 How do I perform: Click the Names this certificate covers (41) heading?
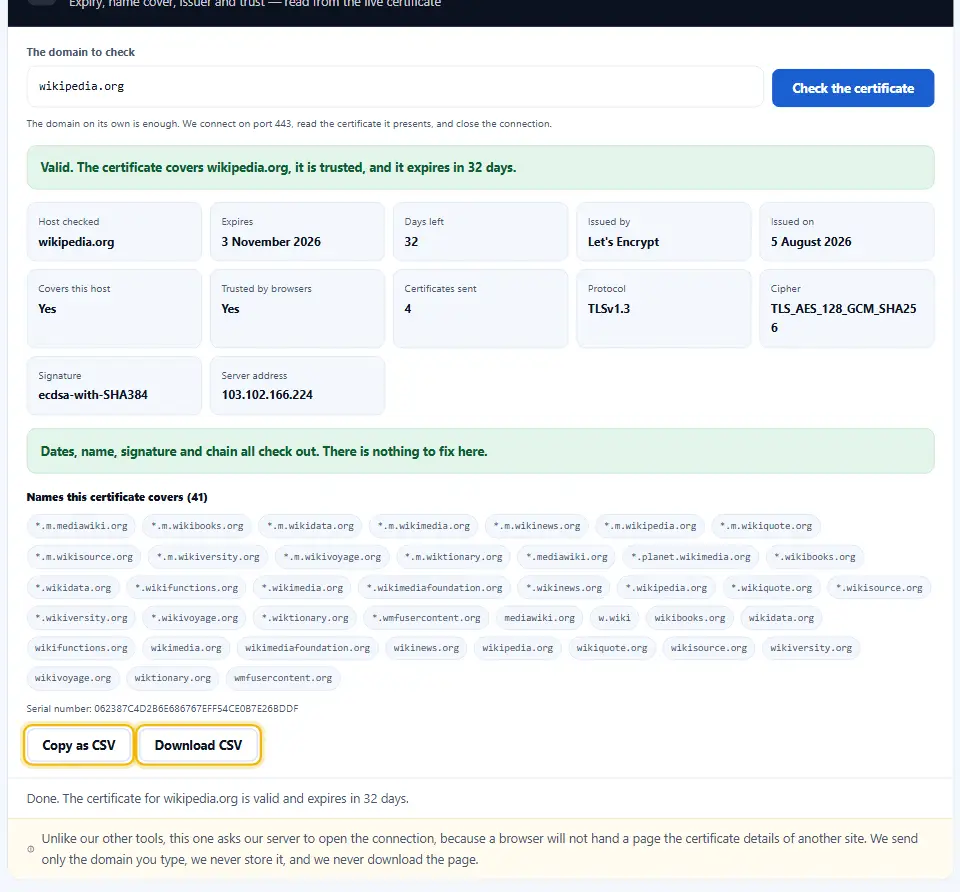117,497
